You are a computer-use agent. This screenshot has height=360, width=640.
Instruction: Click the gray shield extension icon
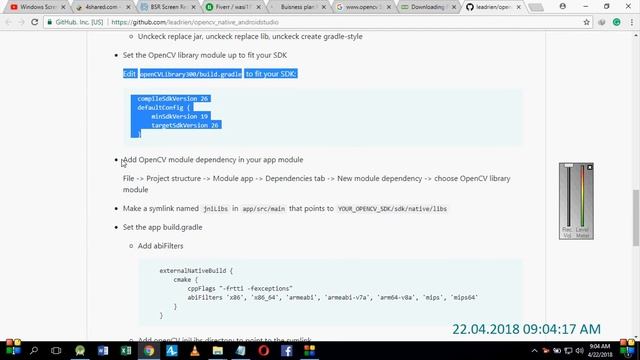tap(602, 22)
